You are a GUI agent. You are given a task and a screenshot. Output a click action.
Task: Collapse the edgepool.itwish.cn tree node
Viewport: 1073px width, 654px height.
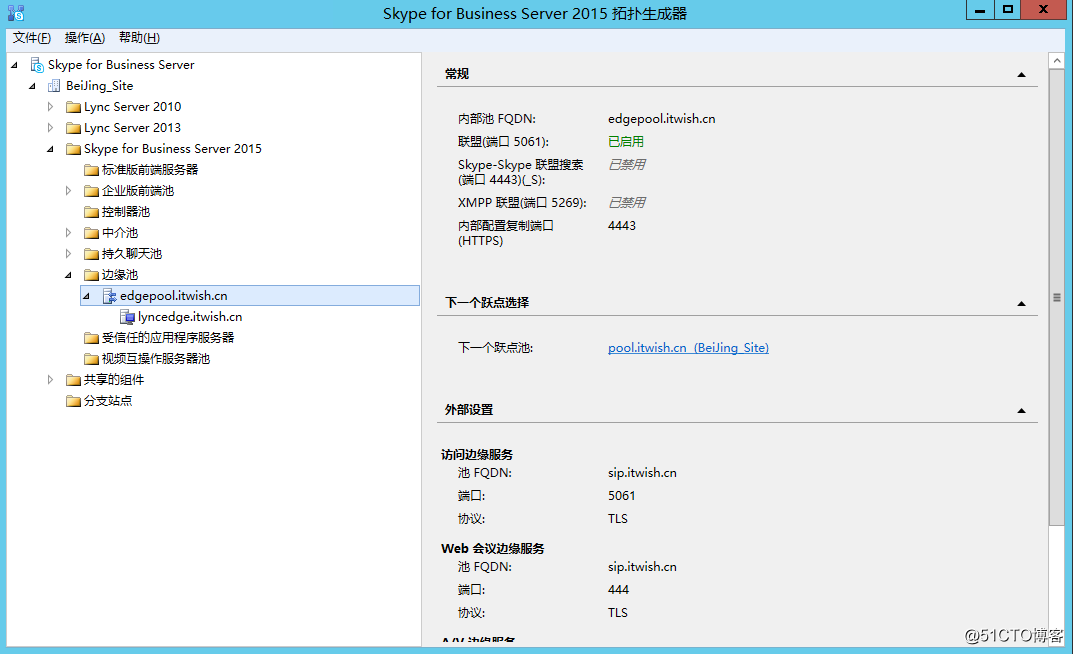pyautogui.click(x=86, y=296)
